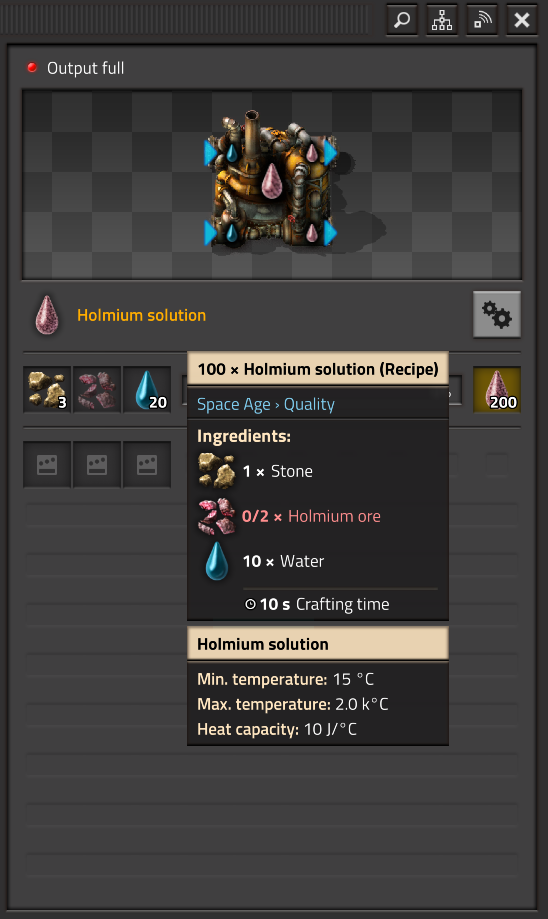Viewport: 548px width, 919px height.
Task: Click the third empty module slot
Action: (x=147, y=465)
